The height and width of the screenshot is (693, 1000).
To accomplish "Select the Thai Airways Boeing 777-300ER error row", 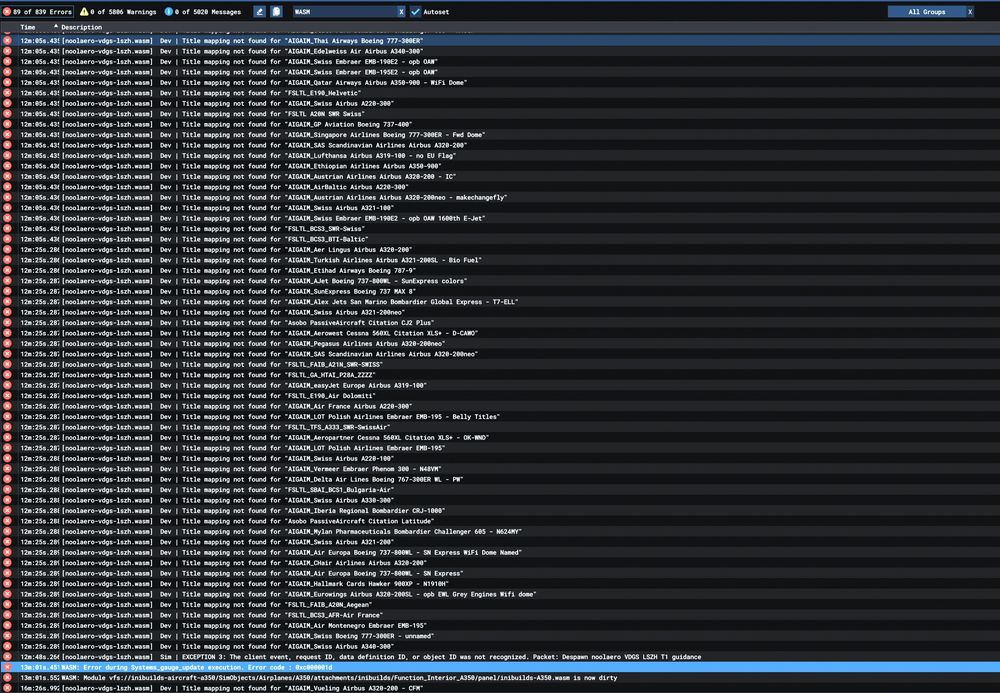I will tap(400, 40).
